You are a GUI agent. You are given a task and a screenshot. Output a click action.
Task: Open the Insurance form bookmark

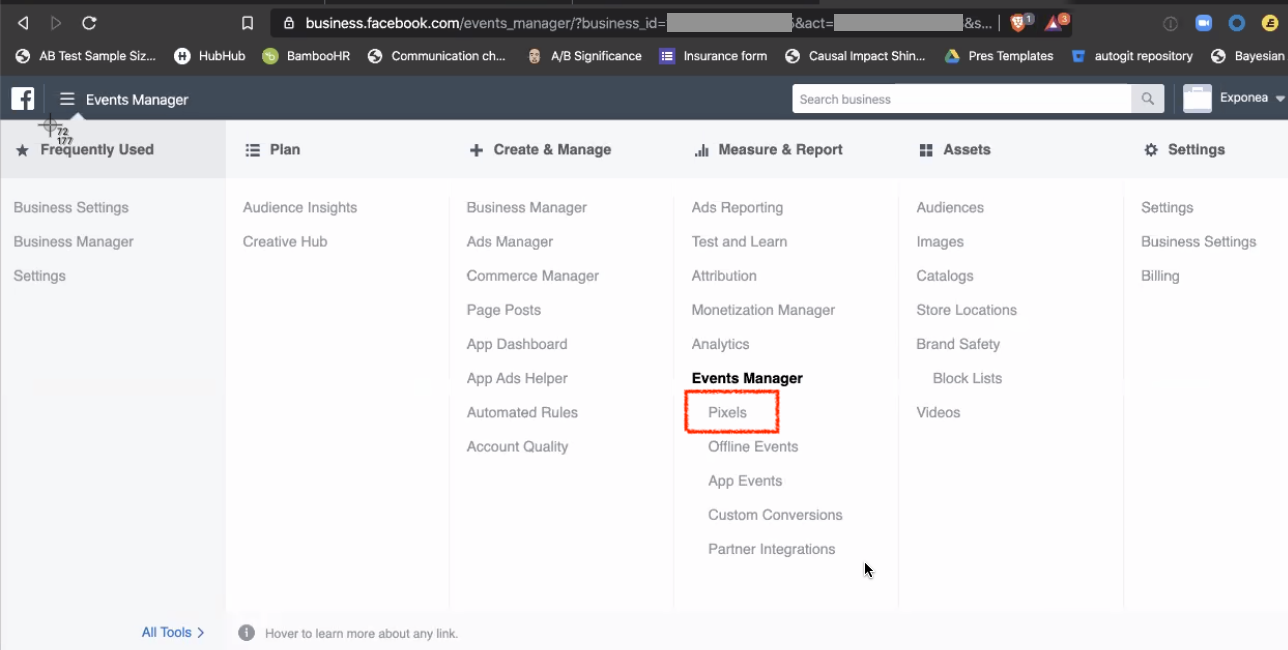[x=713, y=56]
